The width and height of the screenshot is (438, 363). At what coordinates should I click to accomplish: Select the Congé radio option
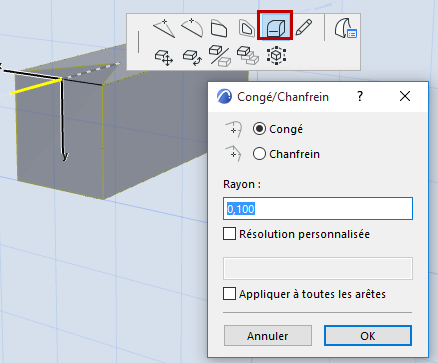coord(259,129)
